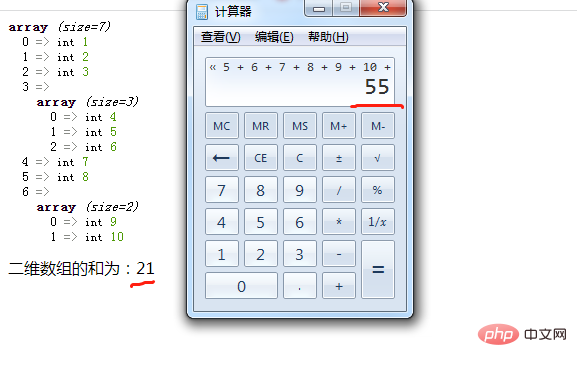Click the row '2 => int 3'
The height and width of the screenshot is (367, 577).
coord(55,72)
